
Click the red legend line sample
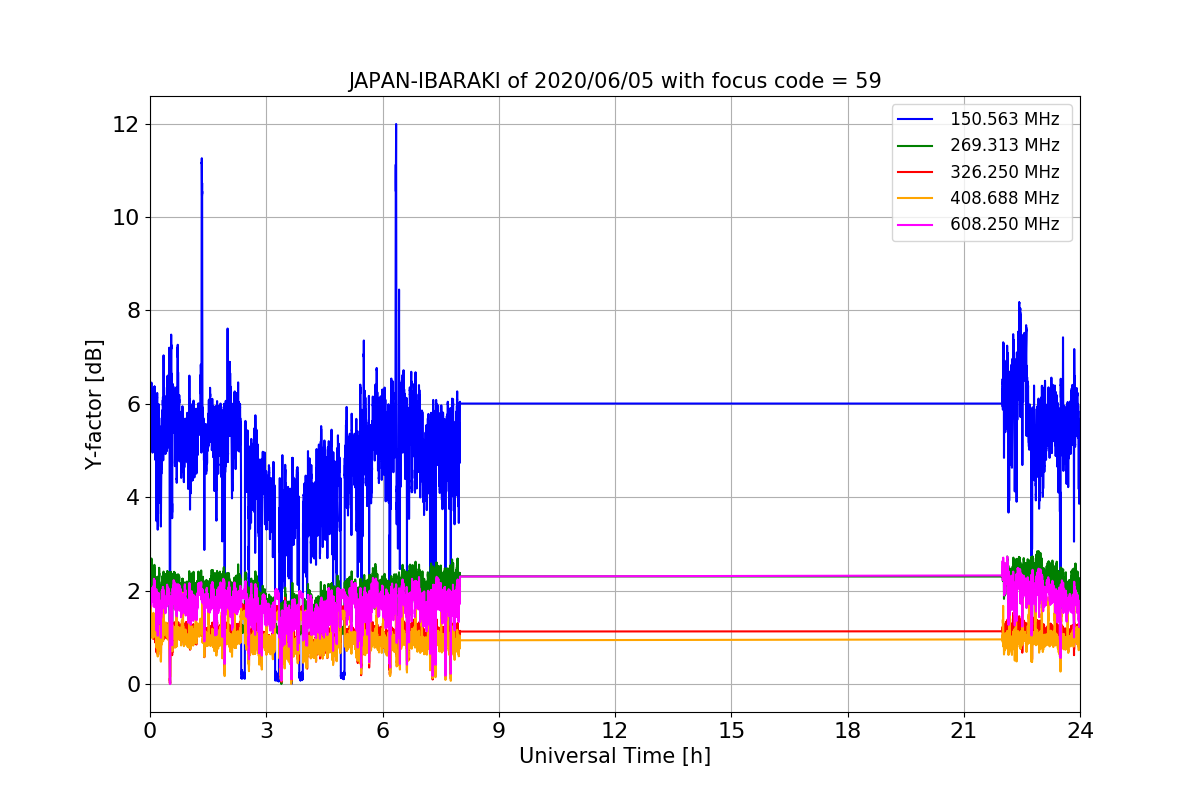916,172
